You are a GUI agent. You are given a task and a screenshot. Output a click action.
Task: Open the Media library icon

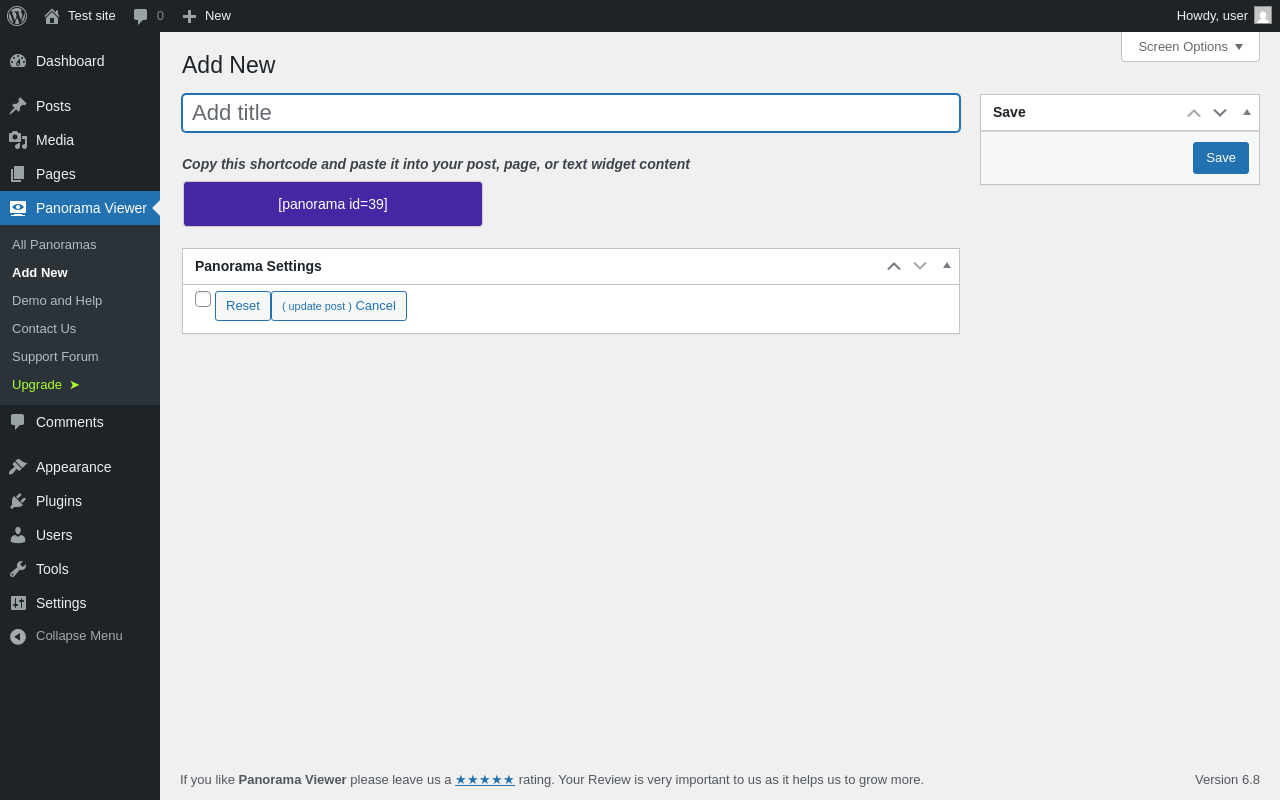coord(18,140)
